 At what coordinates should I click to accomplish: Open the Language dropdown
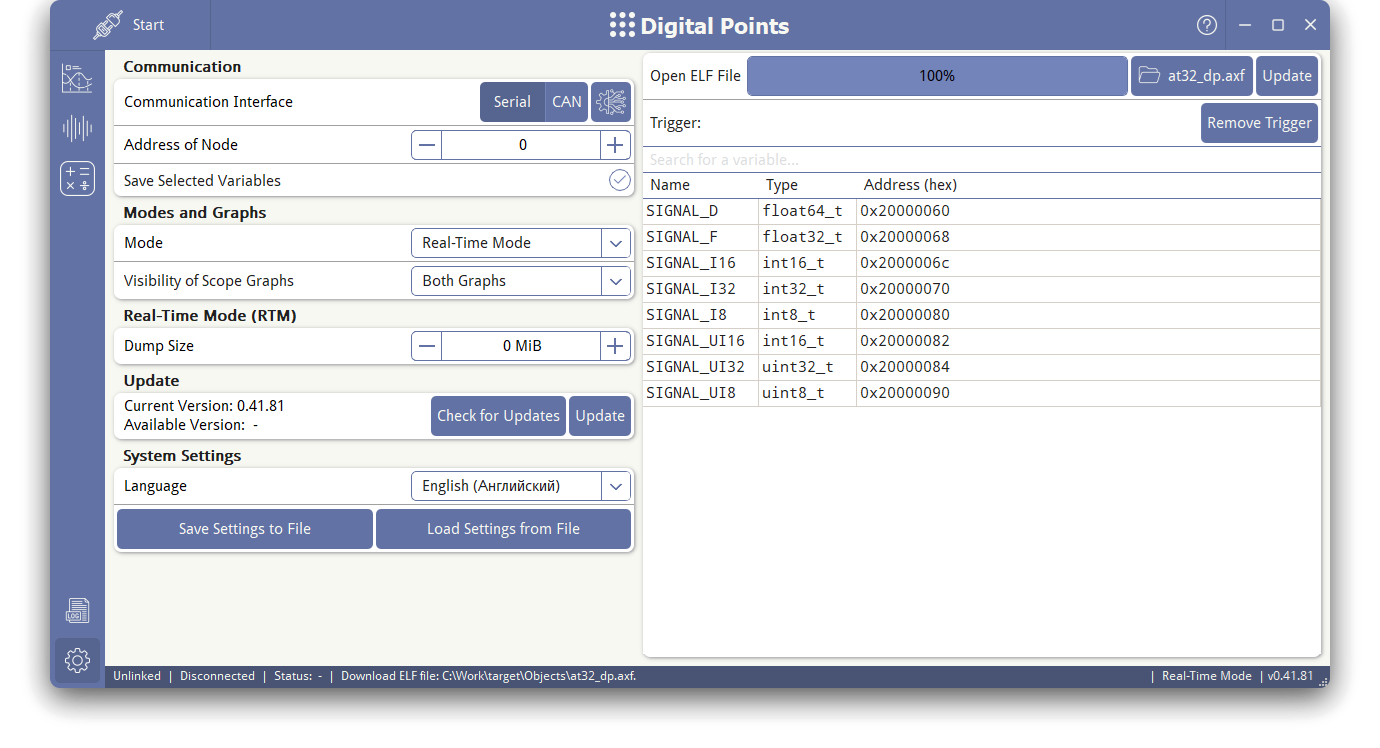click(521, 486)
